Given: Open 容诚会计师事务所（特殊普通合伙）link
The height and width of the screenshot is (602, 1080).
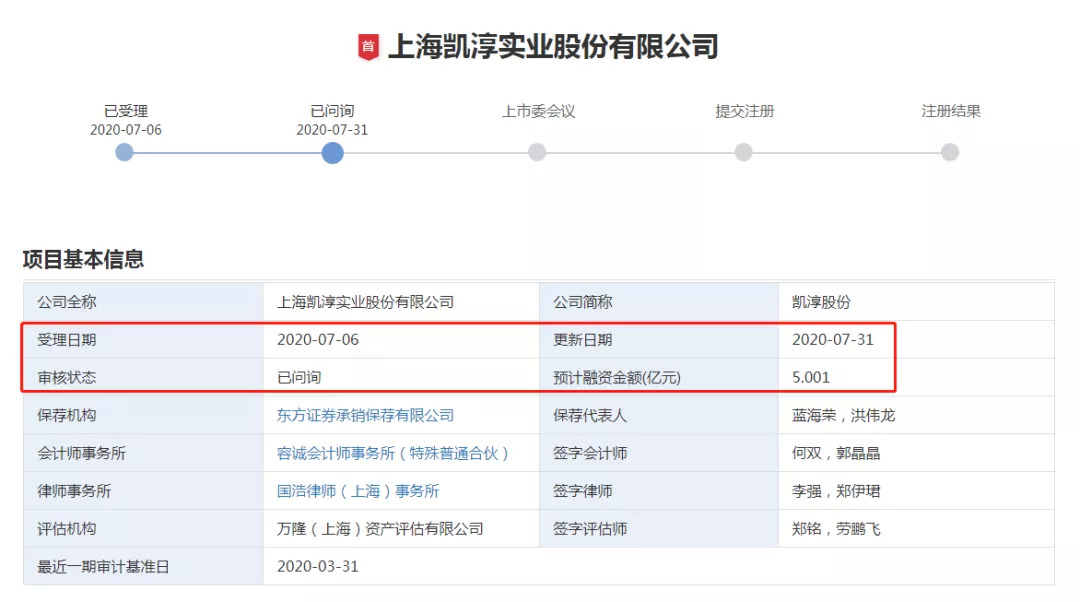Looking at the screenshot, I should click(x=393, y=453).
